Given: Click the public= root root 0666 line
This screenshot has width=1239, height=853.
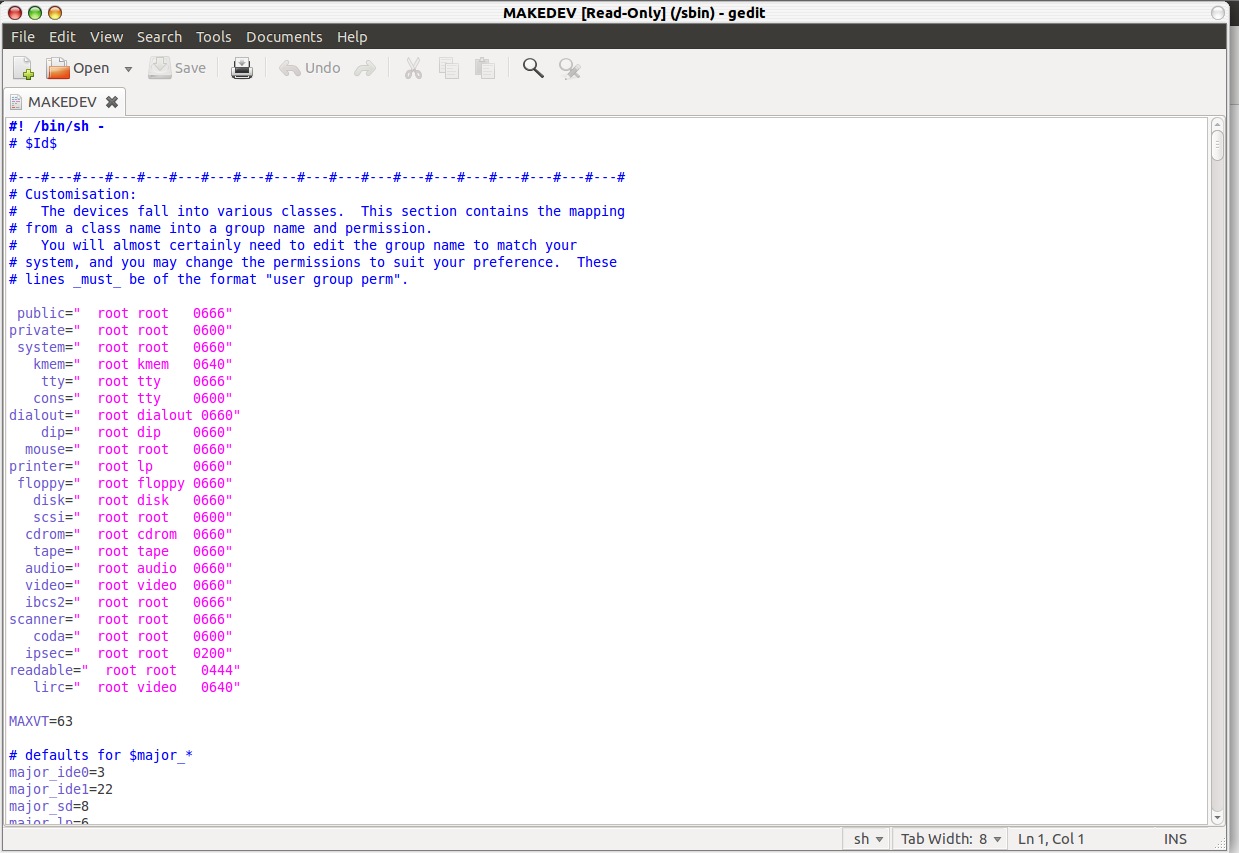Looking at the screenshot, I should (125, 313).
